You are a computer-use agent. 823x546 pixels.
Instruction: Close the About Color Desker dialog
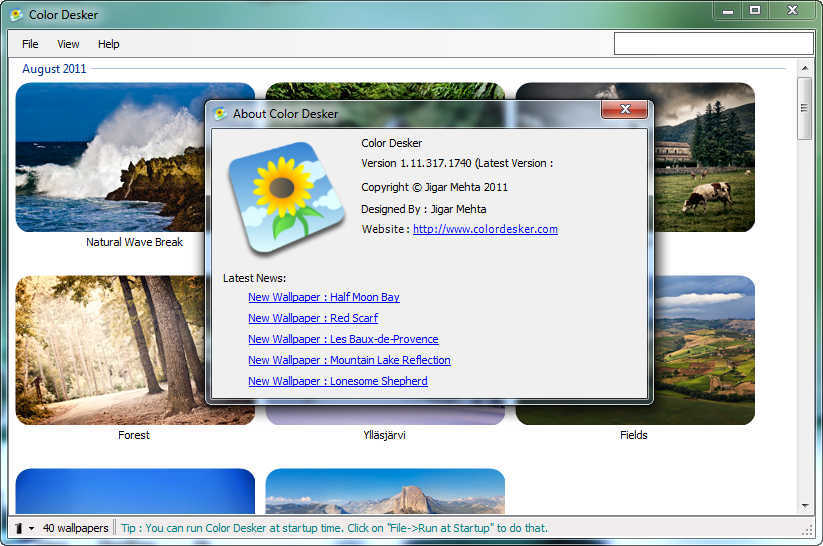coord(625,109)
